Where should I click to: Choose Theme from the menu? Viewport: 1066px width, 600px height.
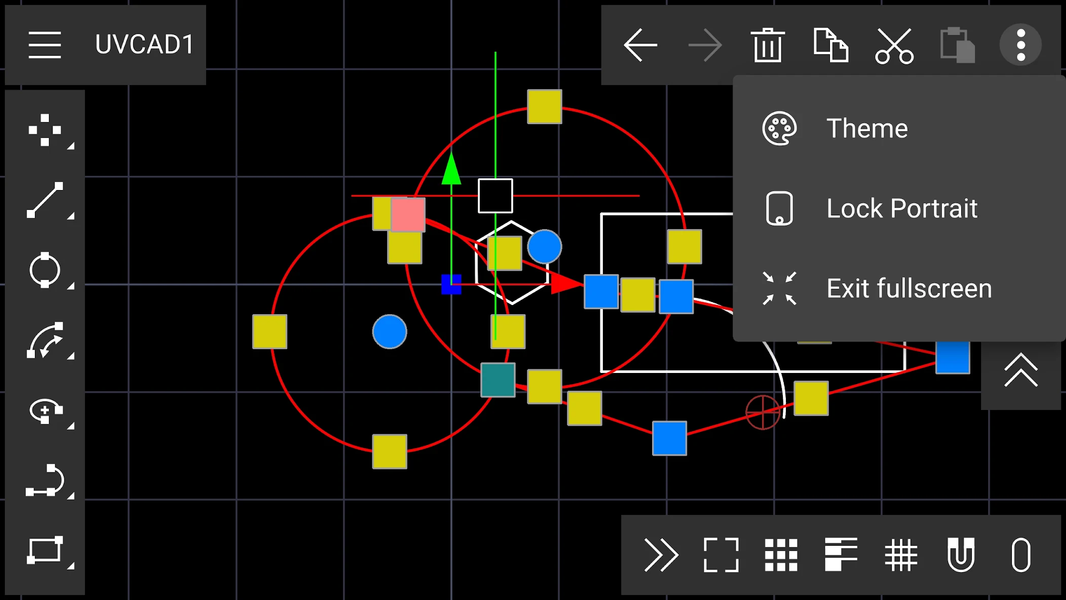click(866, 129)
